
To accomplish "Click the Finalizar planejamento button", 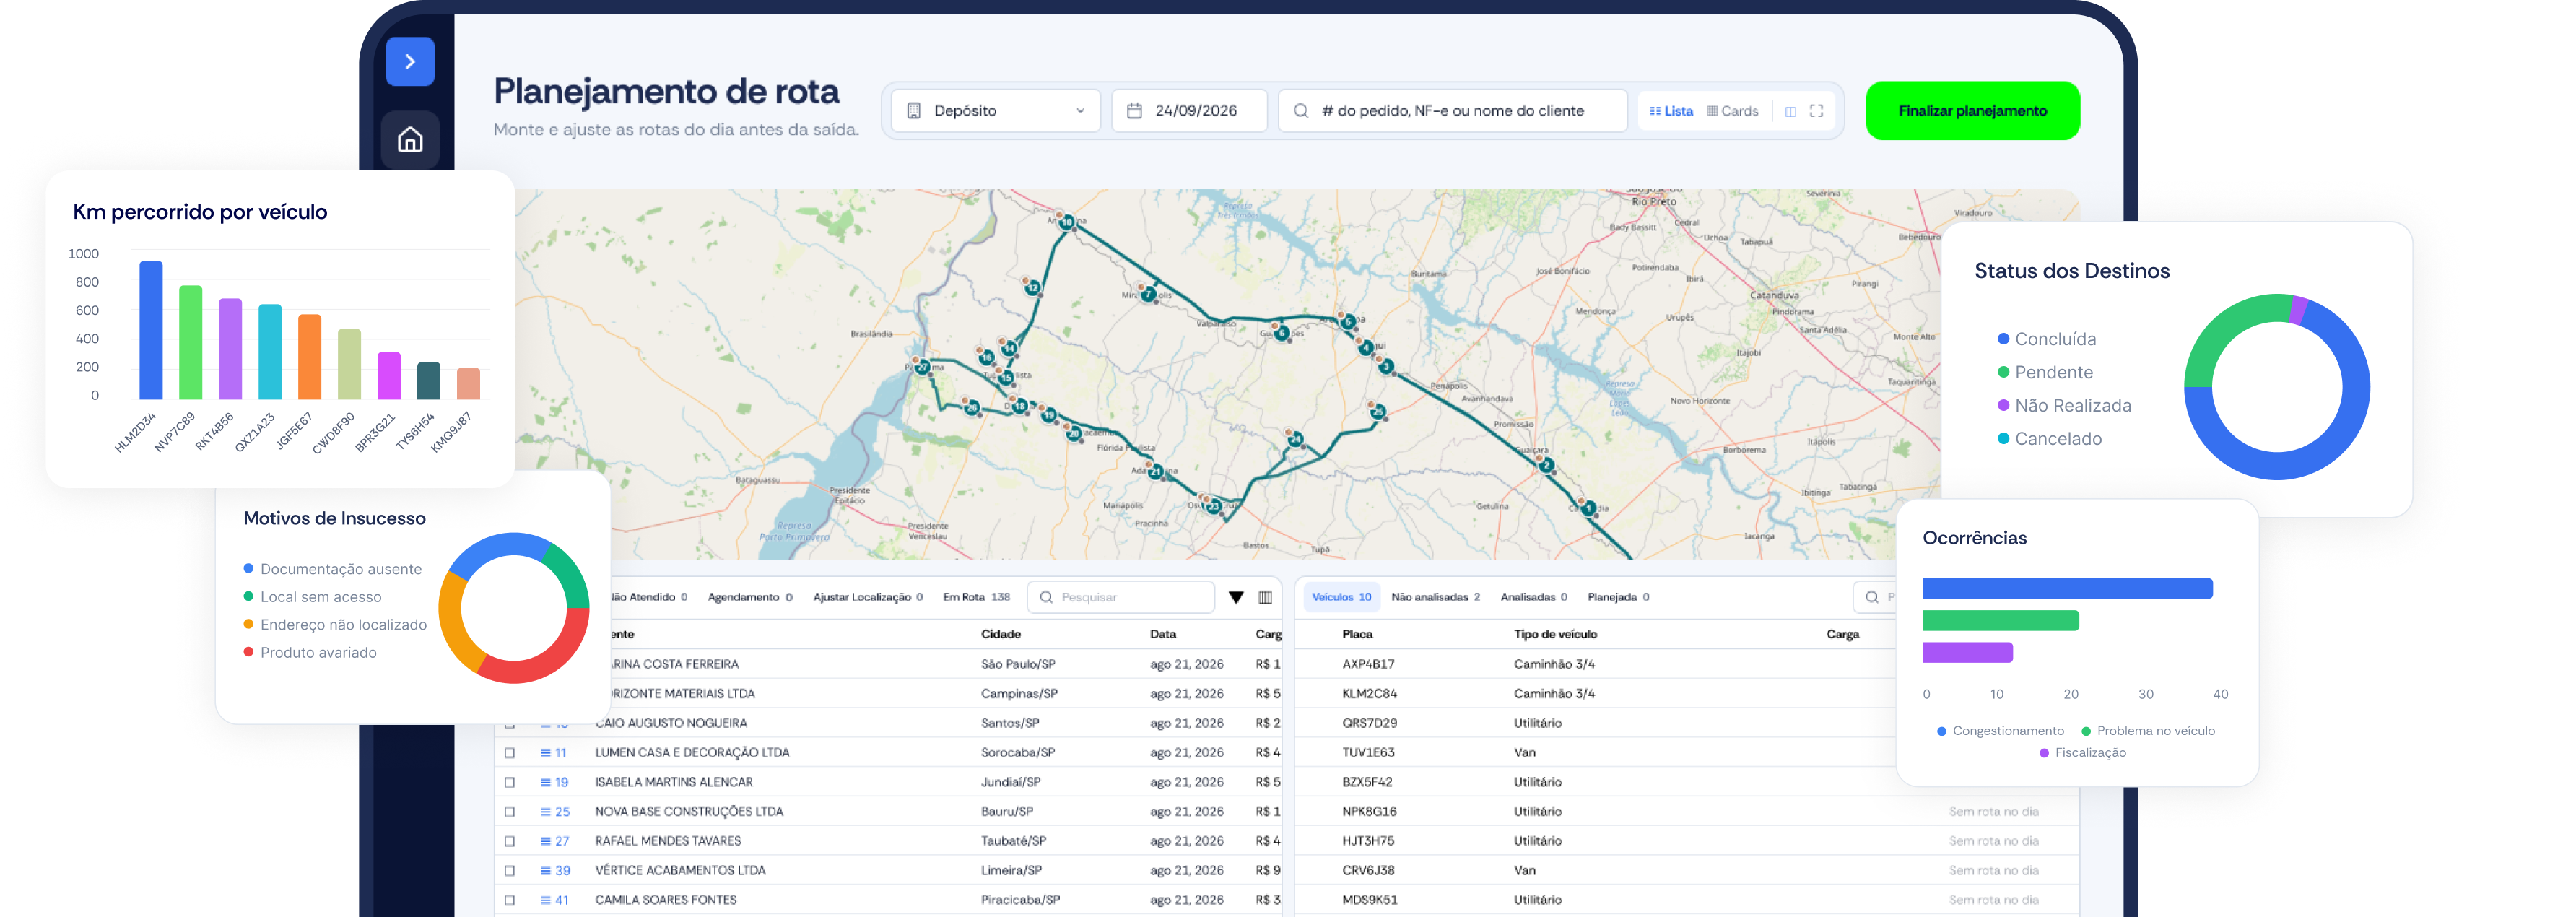I will click(1972, 111).
